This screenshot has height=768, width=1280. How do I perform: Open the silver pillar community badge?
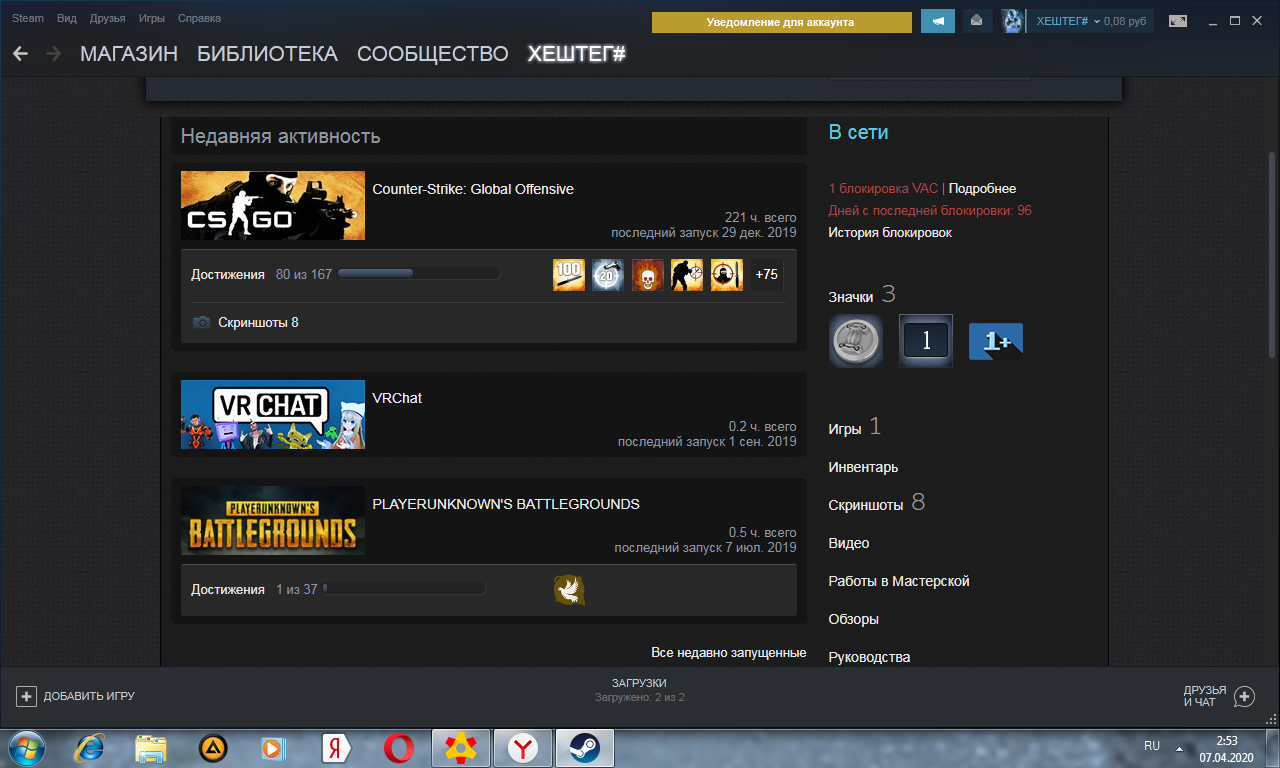click(856, 341)
